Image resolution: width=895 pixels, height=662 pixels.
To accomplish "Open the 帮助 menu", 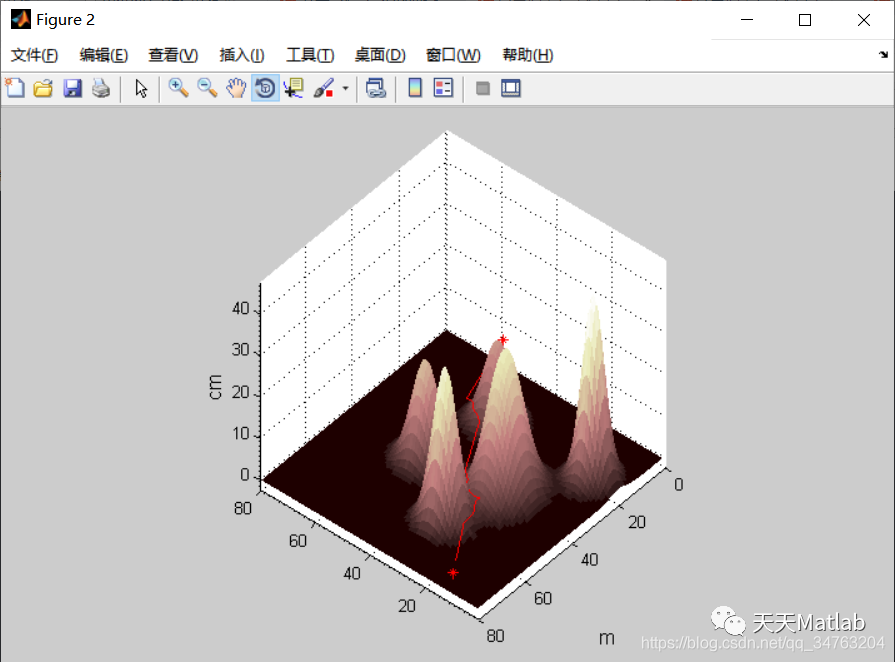I will pyautogui.click(x=527, y=55).
